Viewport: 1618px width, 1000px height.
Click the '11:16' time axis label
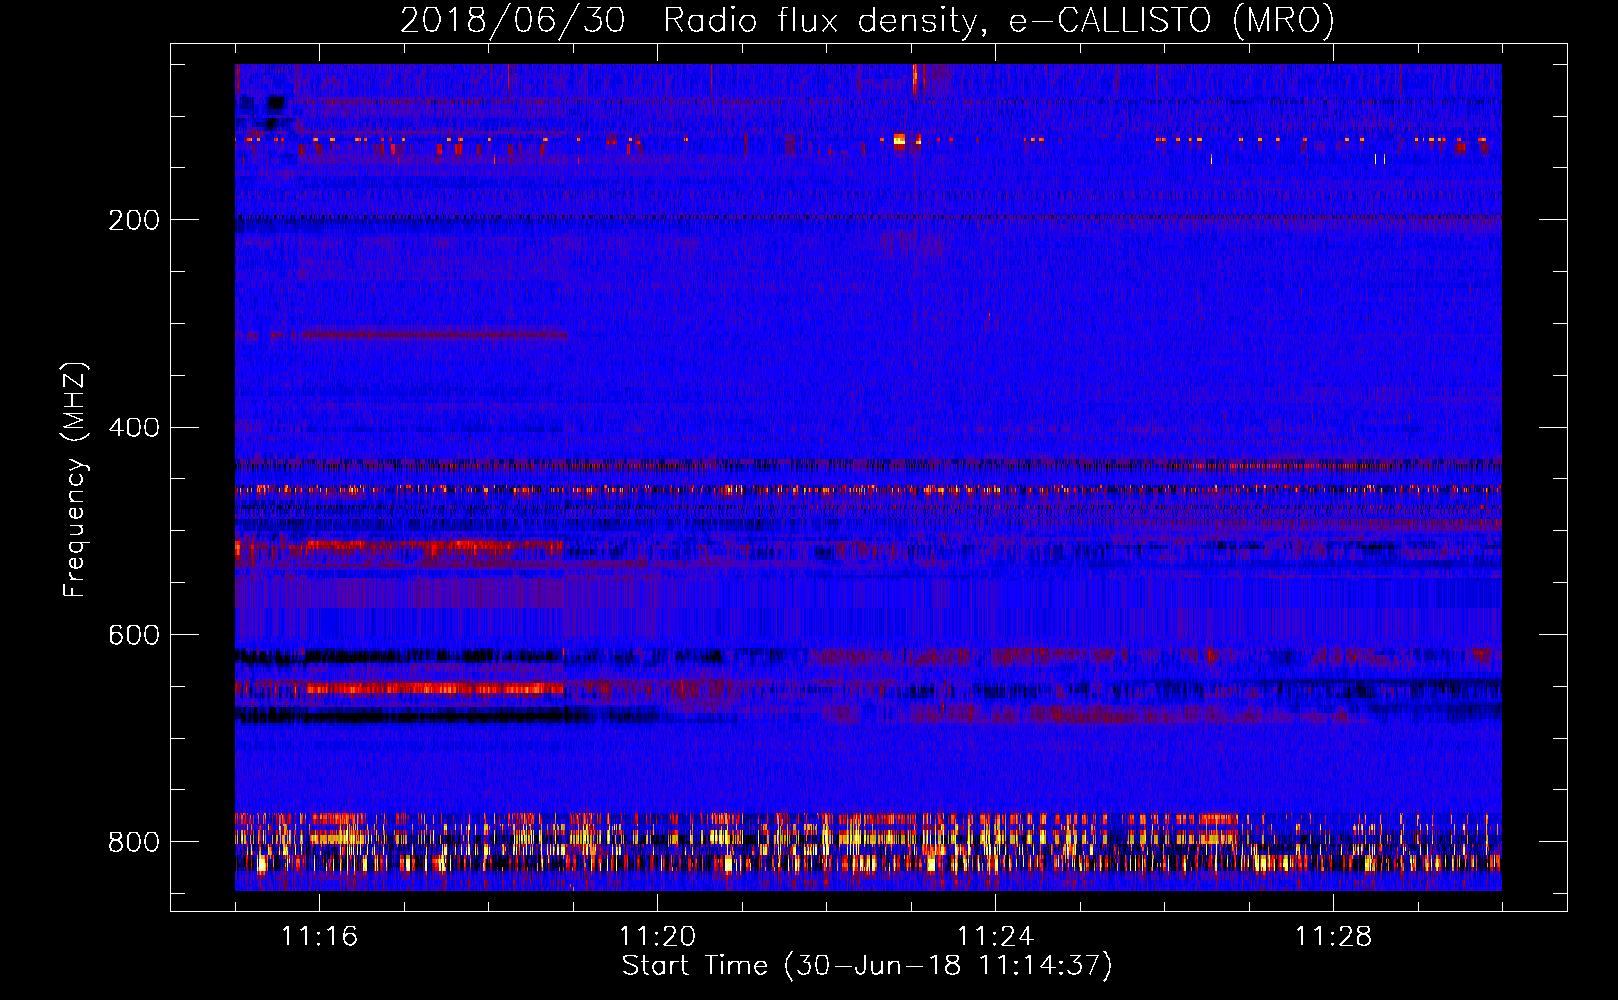pos(319,936)
